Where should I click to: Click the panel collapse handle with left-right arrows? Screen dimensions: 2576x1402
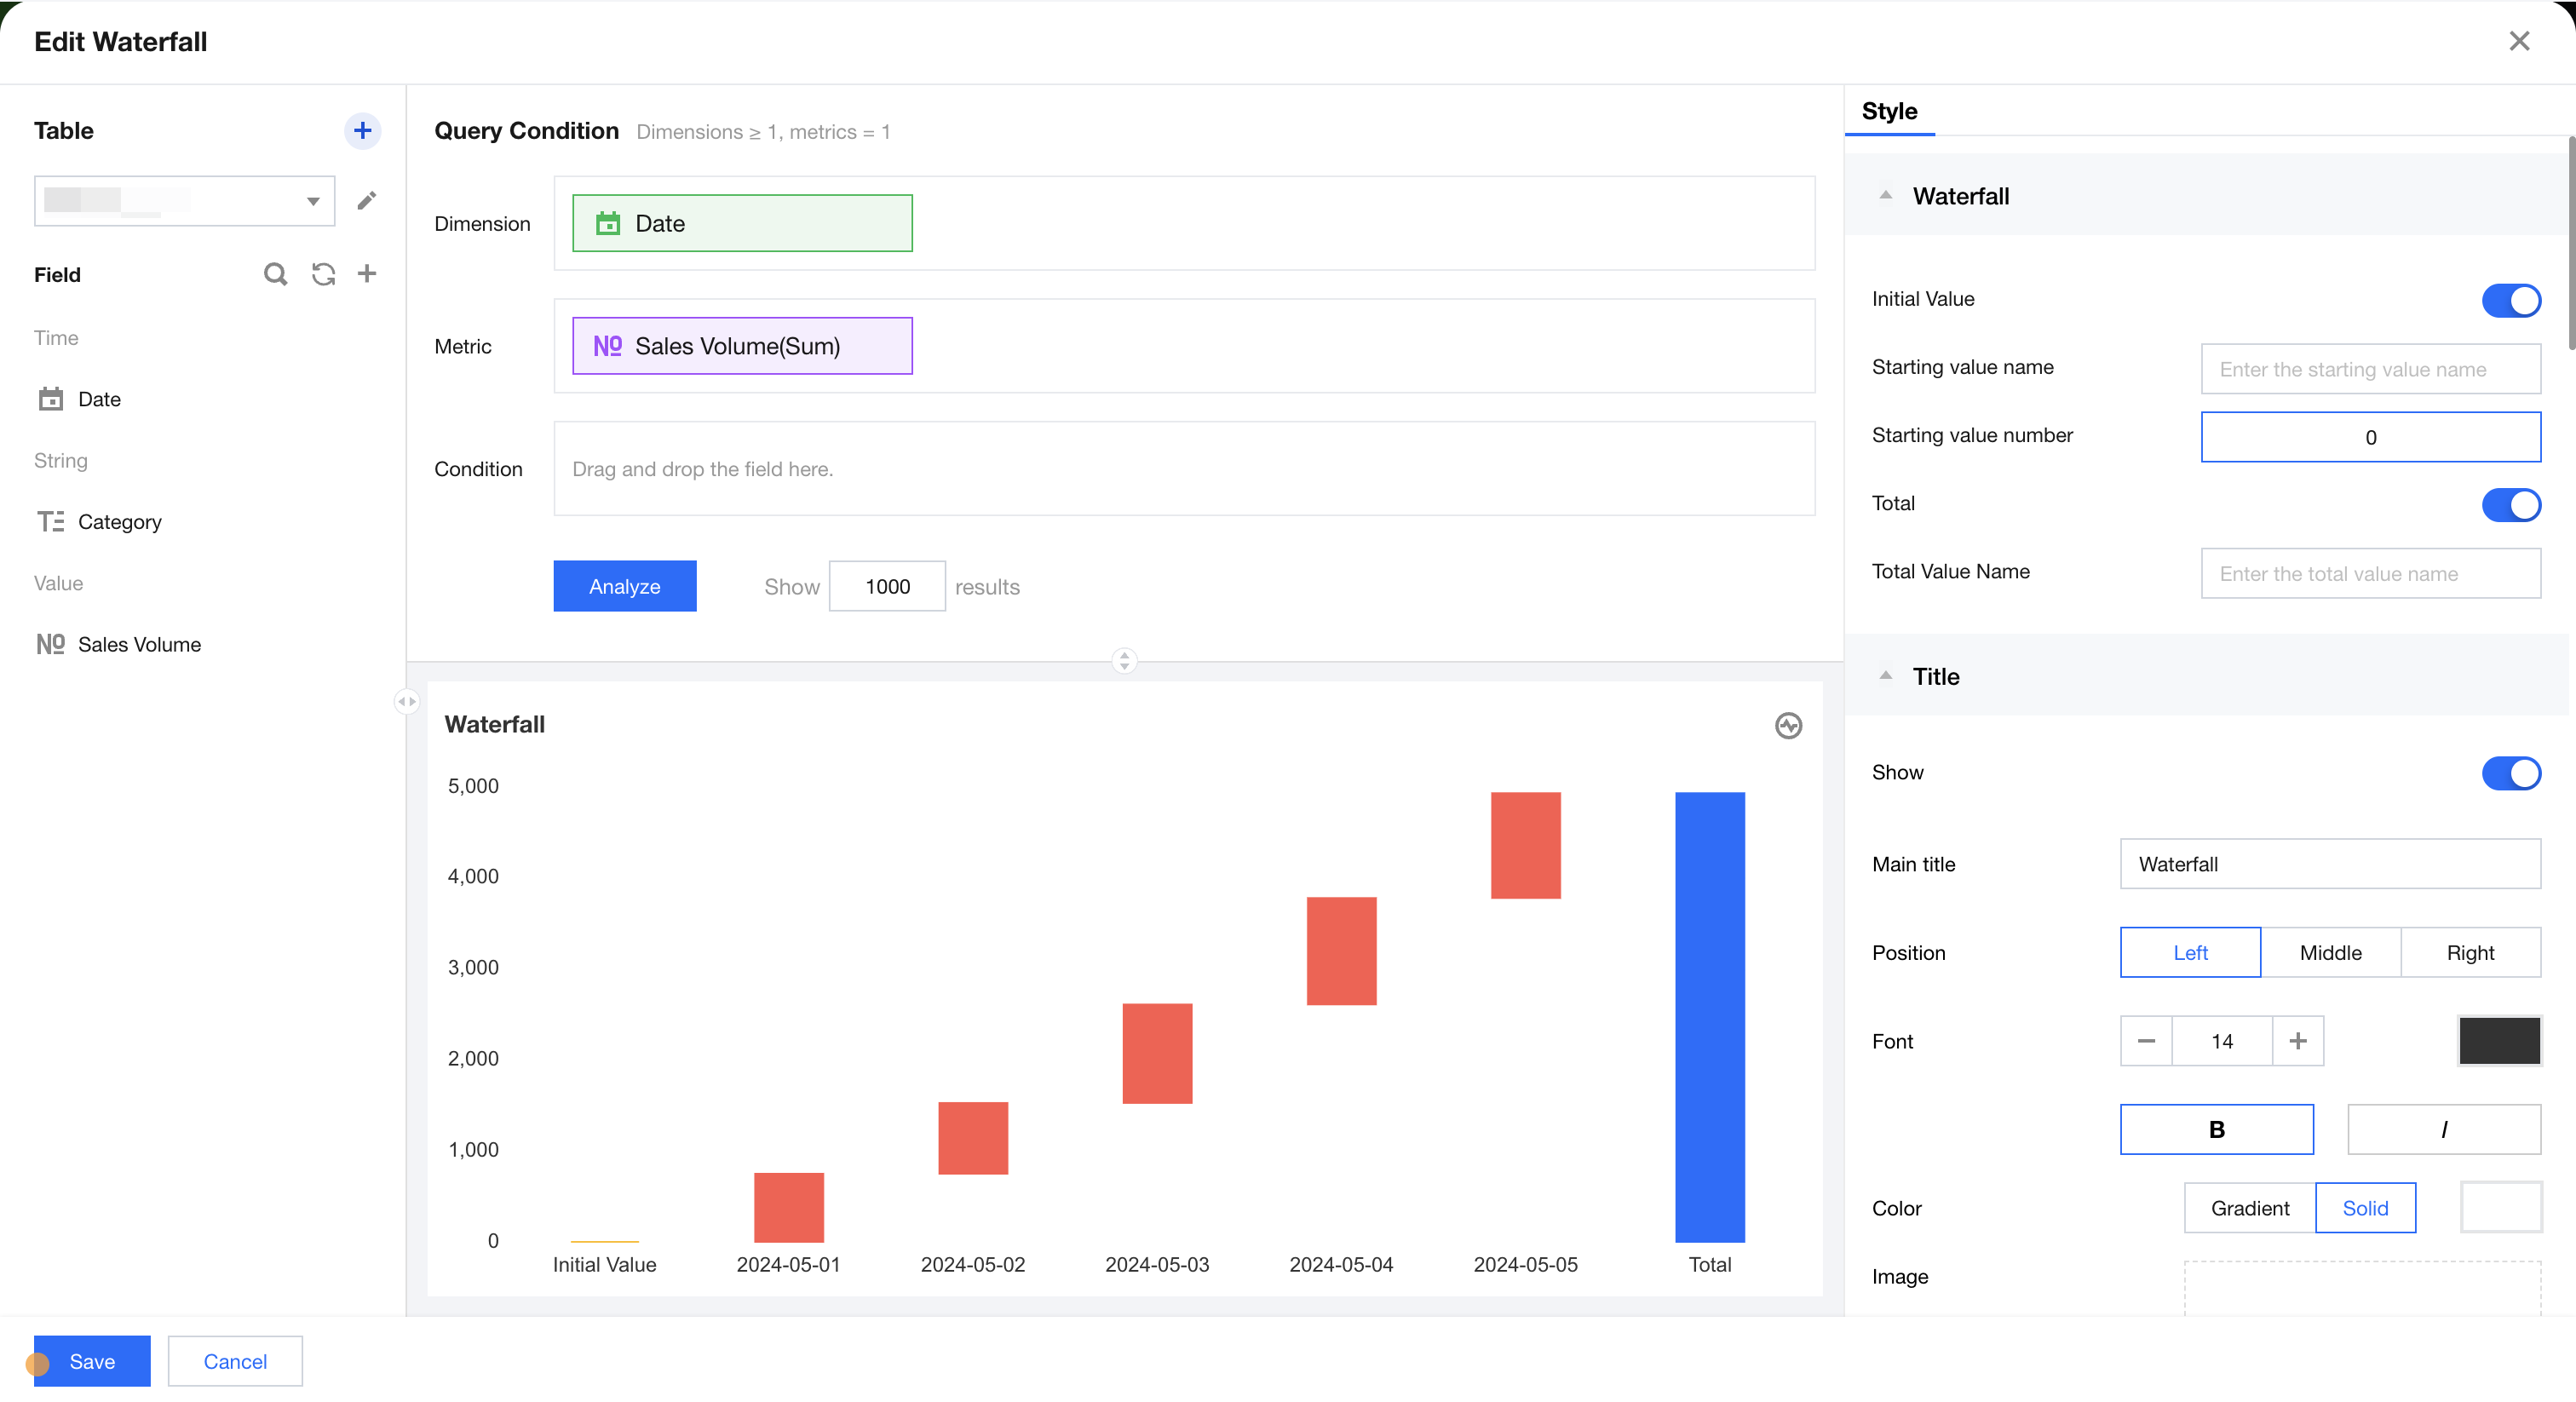pyautogui.click(x=406, y=701)
